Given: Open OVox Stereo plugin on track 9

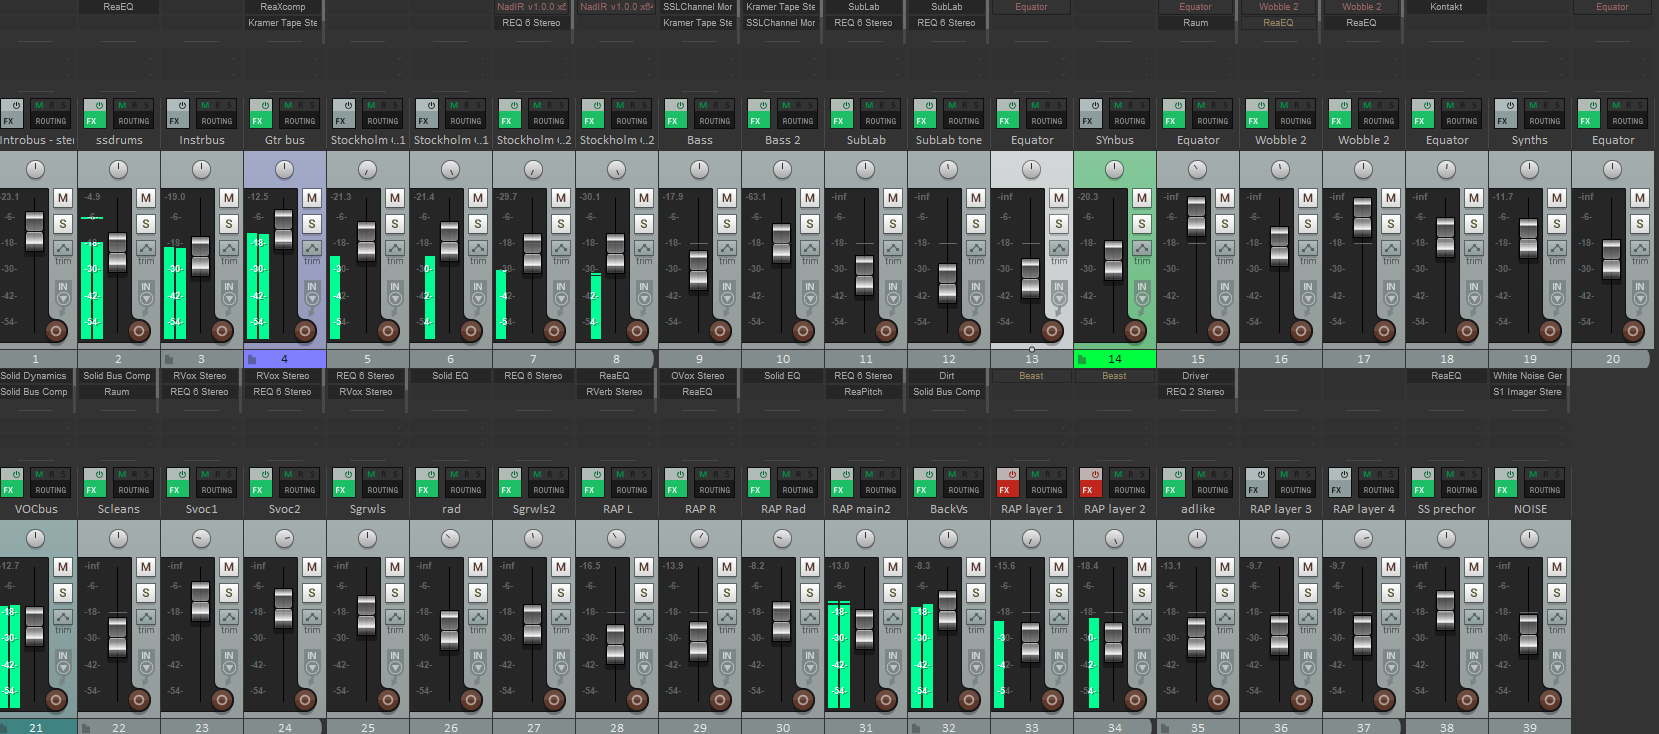Looking at the screenshot, I should tap(698, 376).
